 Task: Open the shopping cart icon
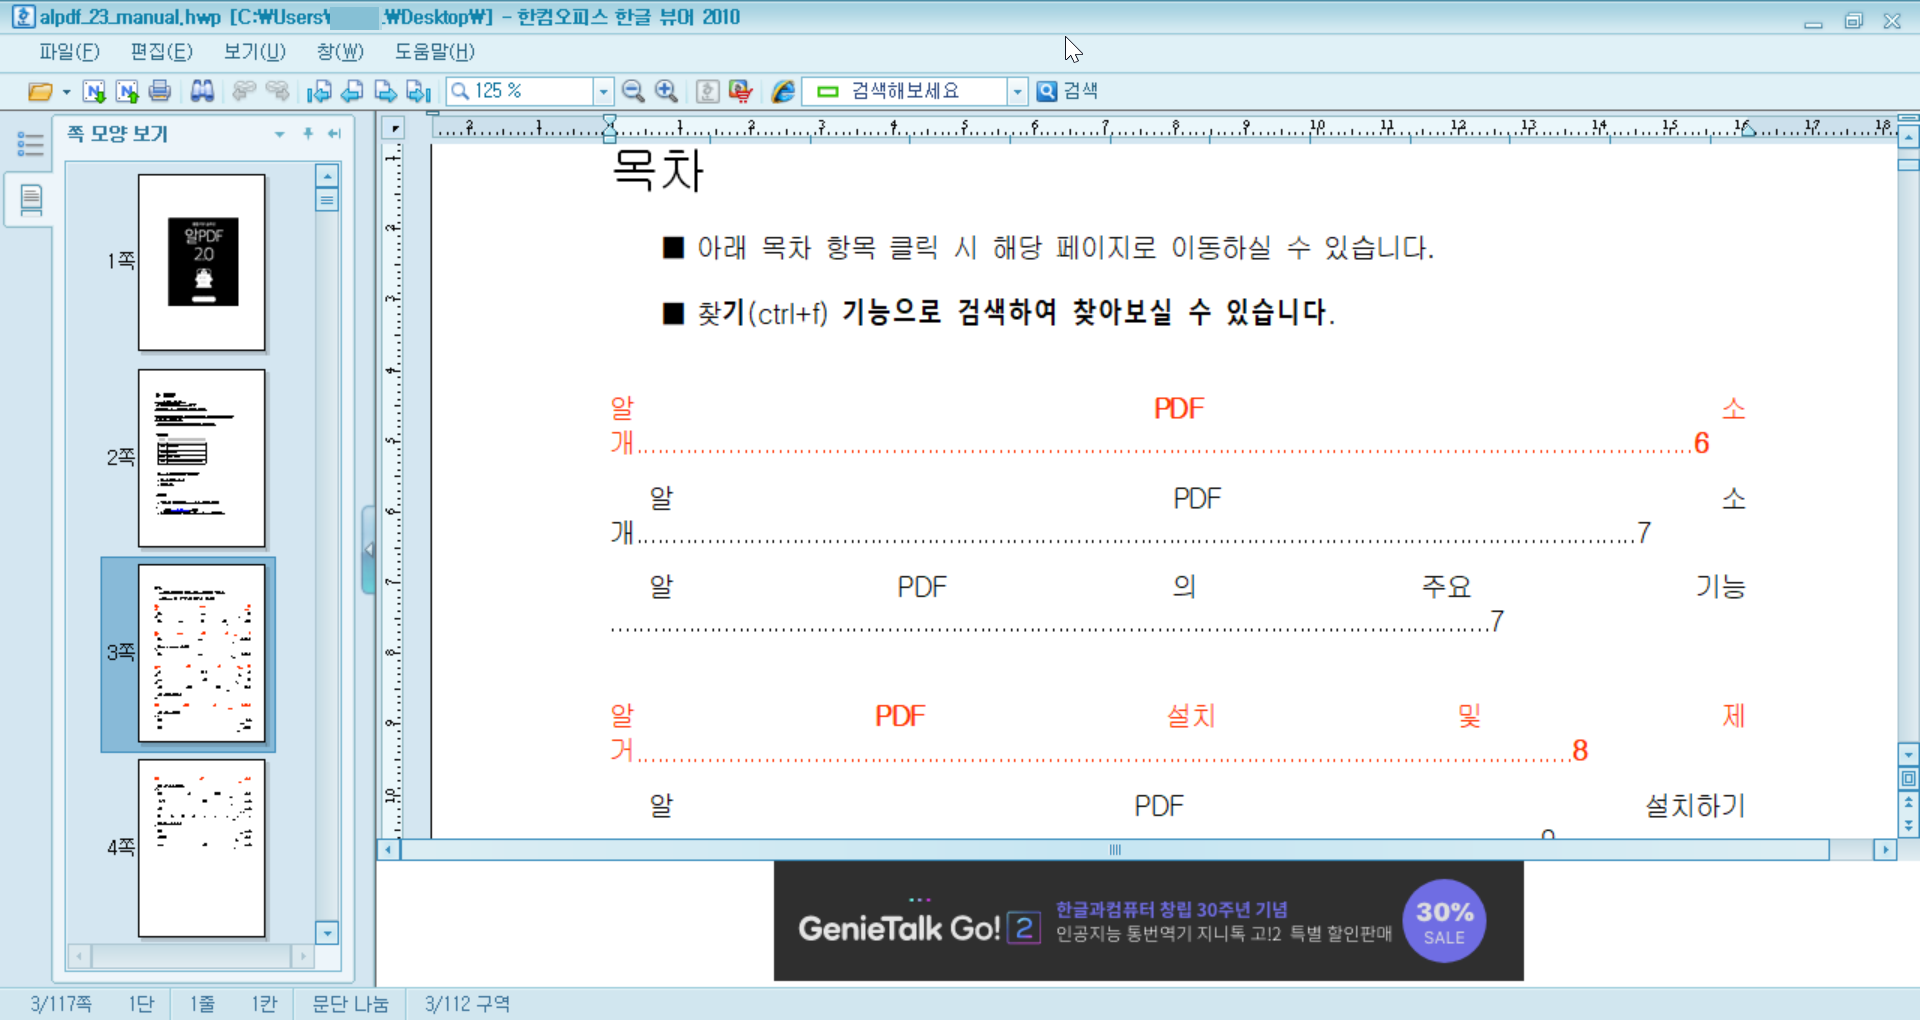point(741,91)
